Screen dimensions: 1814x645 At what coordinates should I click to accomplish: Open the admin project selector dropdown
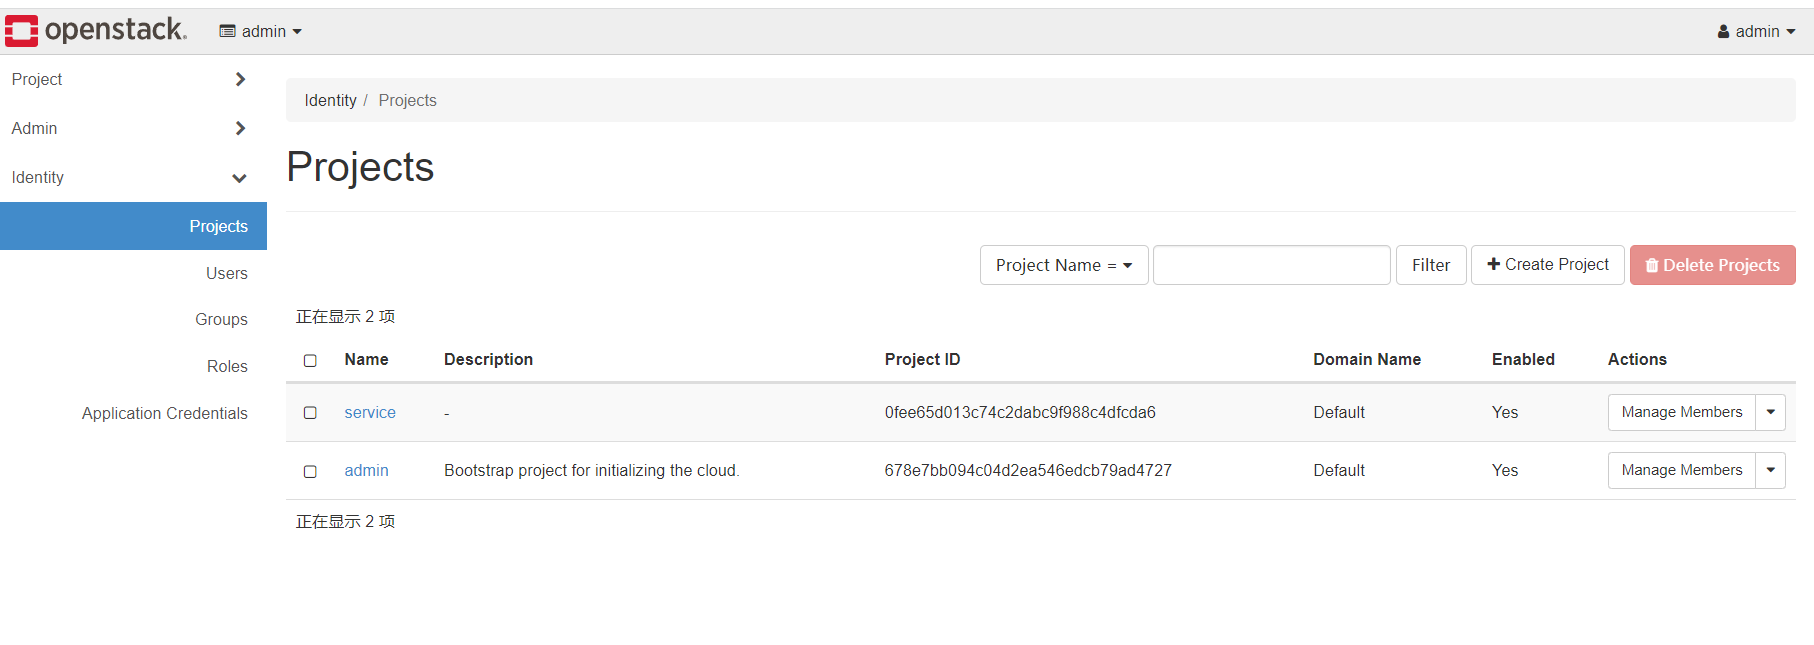coord(261,31)
